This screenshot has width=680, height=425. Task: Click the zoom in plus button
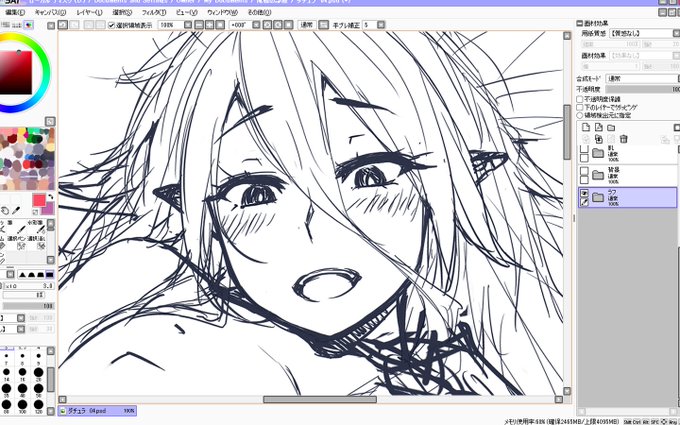click(x=209, y=25)
